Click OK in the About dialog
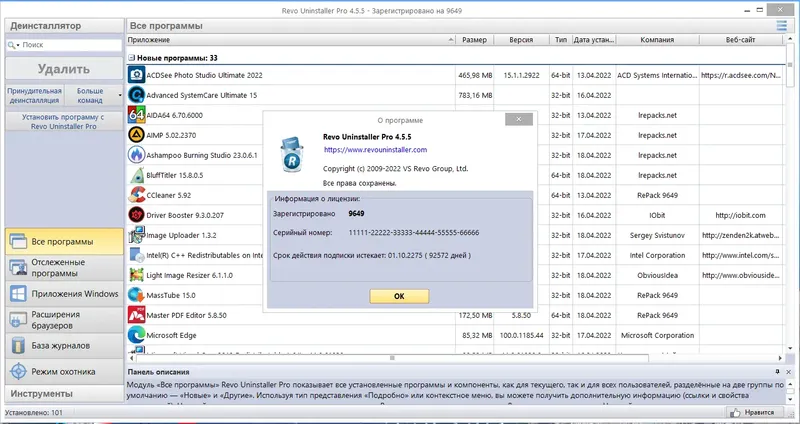This screenshot has height=424, width=800. click(399, 296)
